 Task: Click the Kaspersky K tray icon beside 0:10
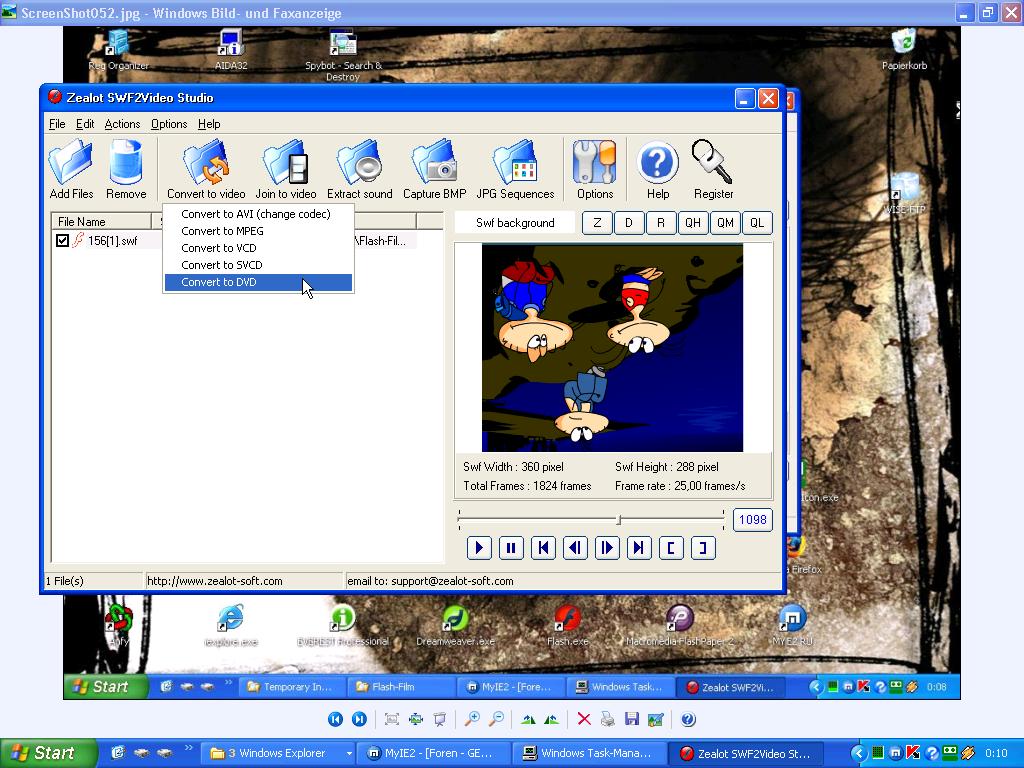point(913,754)
